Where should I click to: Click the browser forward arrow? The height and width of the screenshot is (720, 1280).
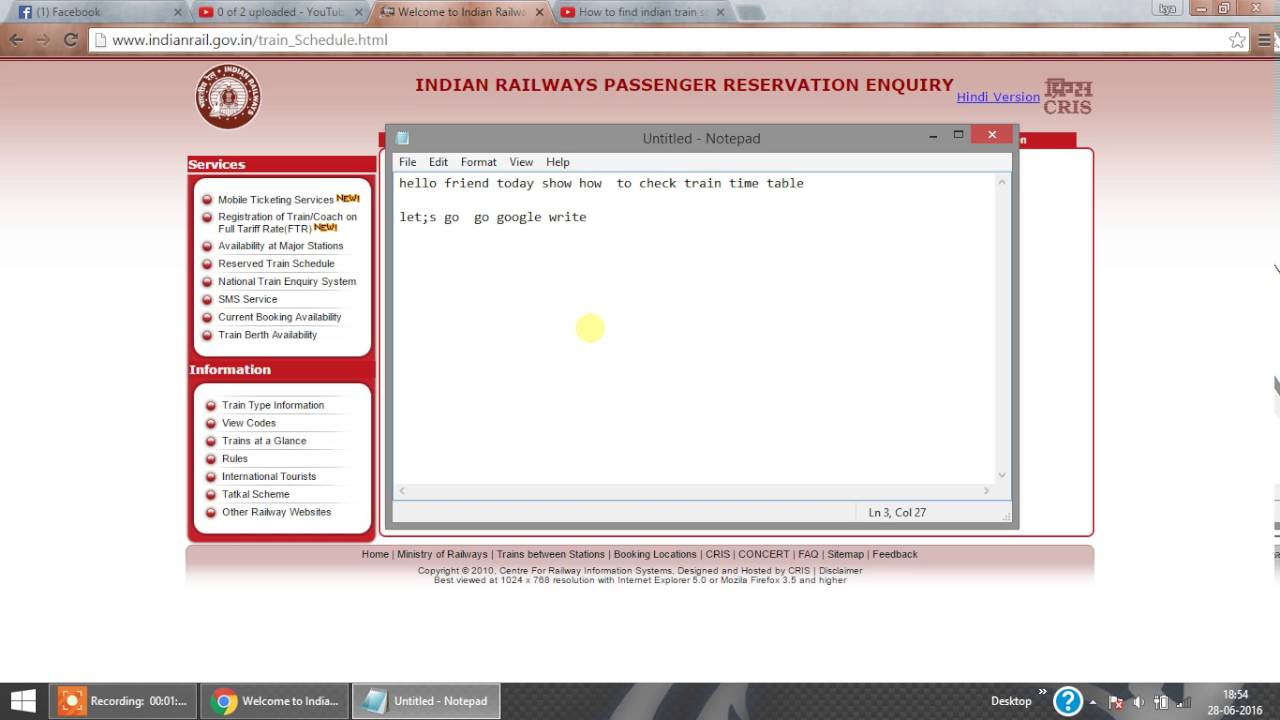[43, 40]
